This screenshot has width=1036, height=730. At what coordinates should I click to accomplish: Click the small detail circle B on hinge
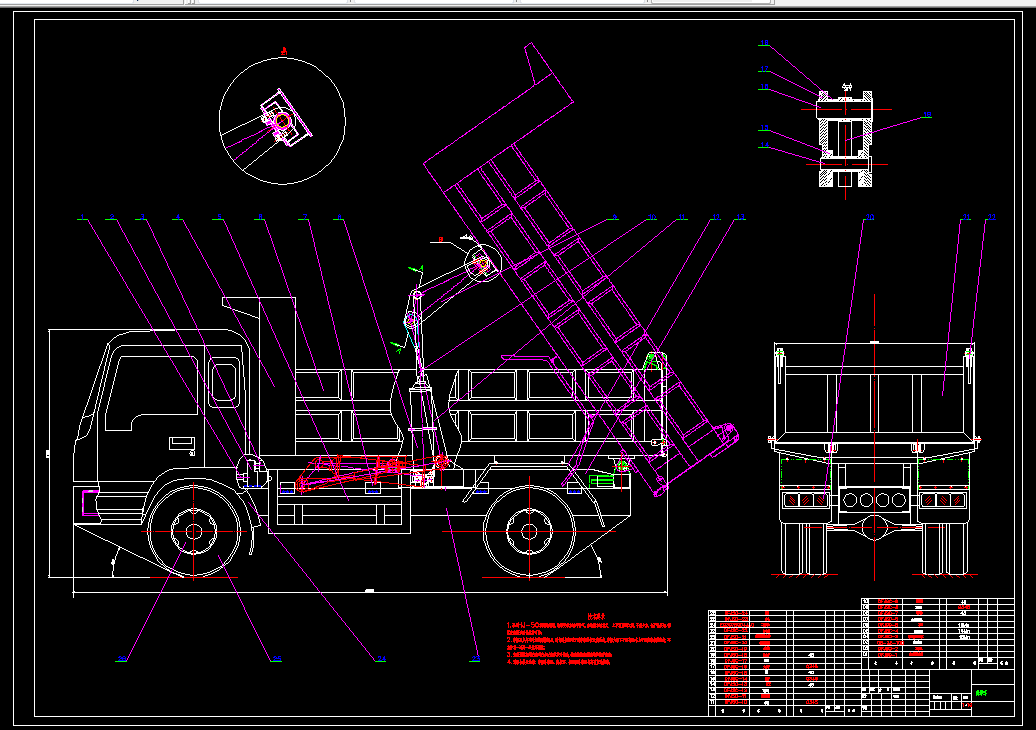[483, 263]
